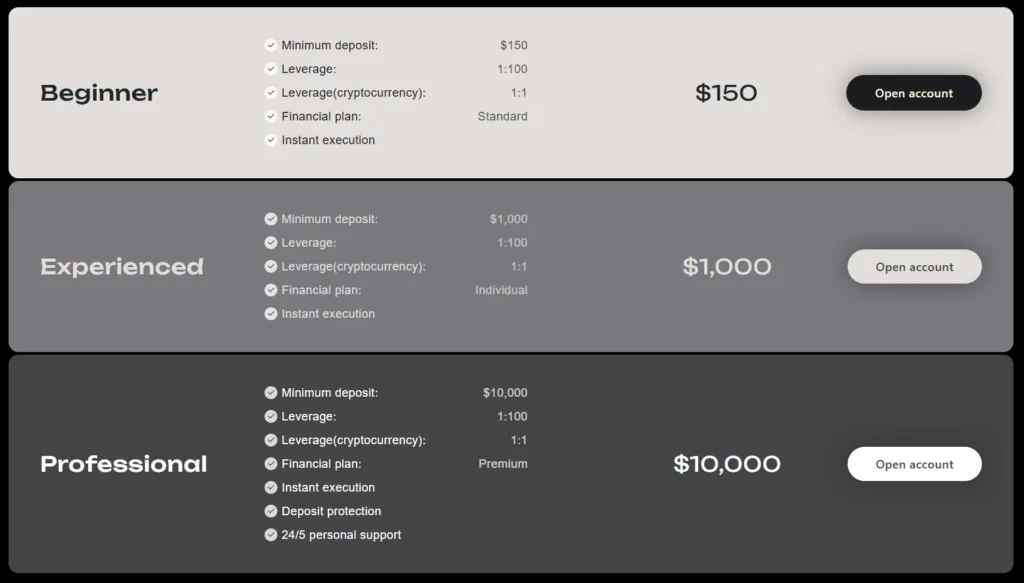The width and height of the screenshot is (1024, 583).
Task: Click check icon beside Experienced Financial plan
Action: point(271,290)
